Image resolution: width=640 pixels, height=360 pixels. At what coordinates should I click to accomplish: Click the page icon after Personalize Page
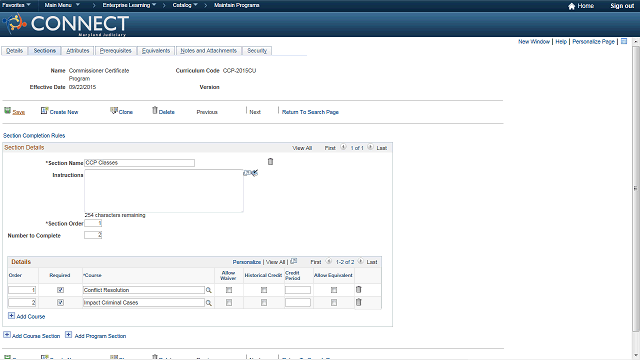pyautogui.click(x=624, y=41)
